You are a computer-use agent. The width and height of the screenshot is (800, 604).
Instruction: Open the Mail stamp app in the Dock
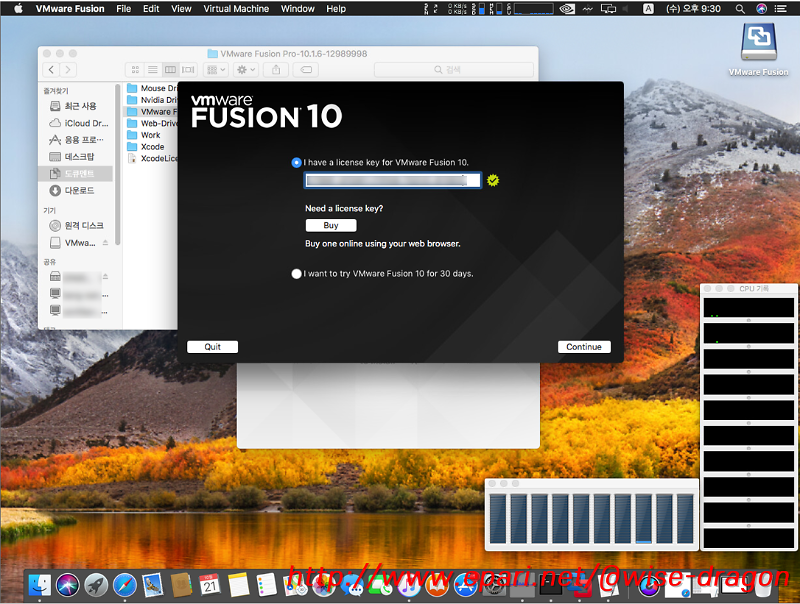coord(153,585)
